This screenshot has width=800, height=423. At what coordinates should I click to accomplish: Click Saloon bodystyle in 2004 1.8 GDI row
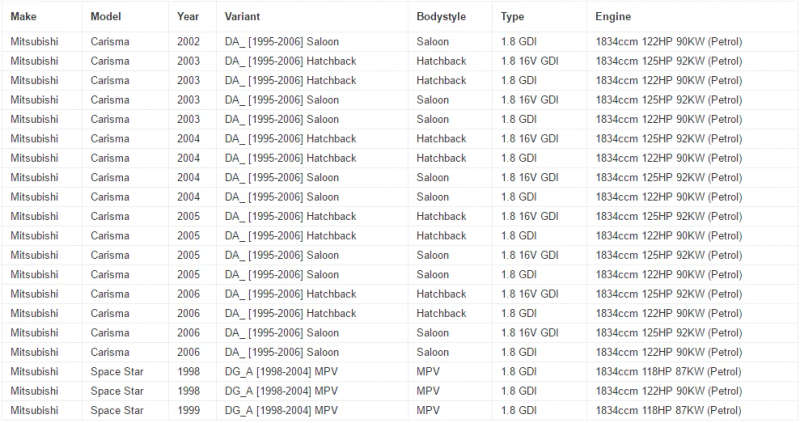tap(433, 196)
